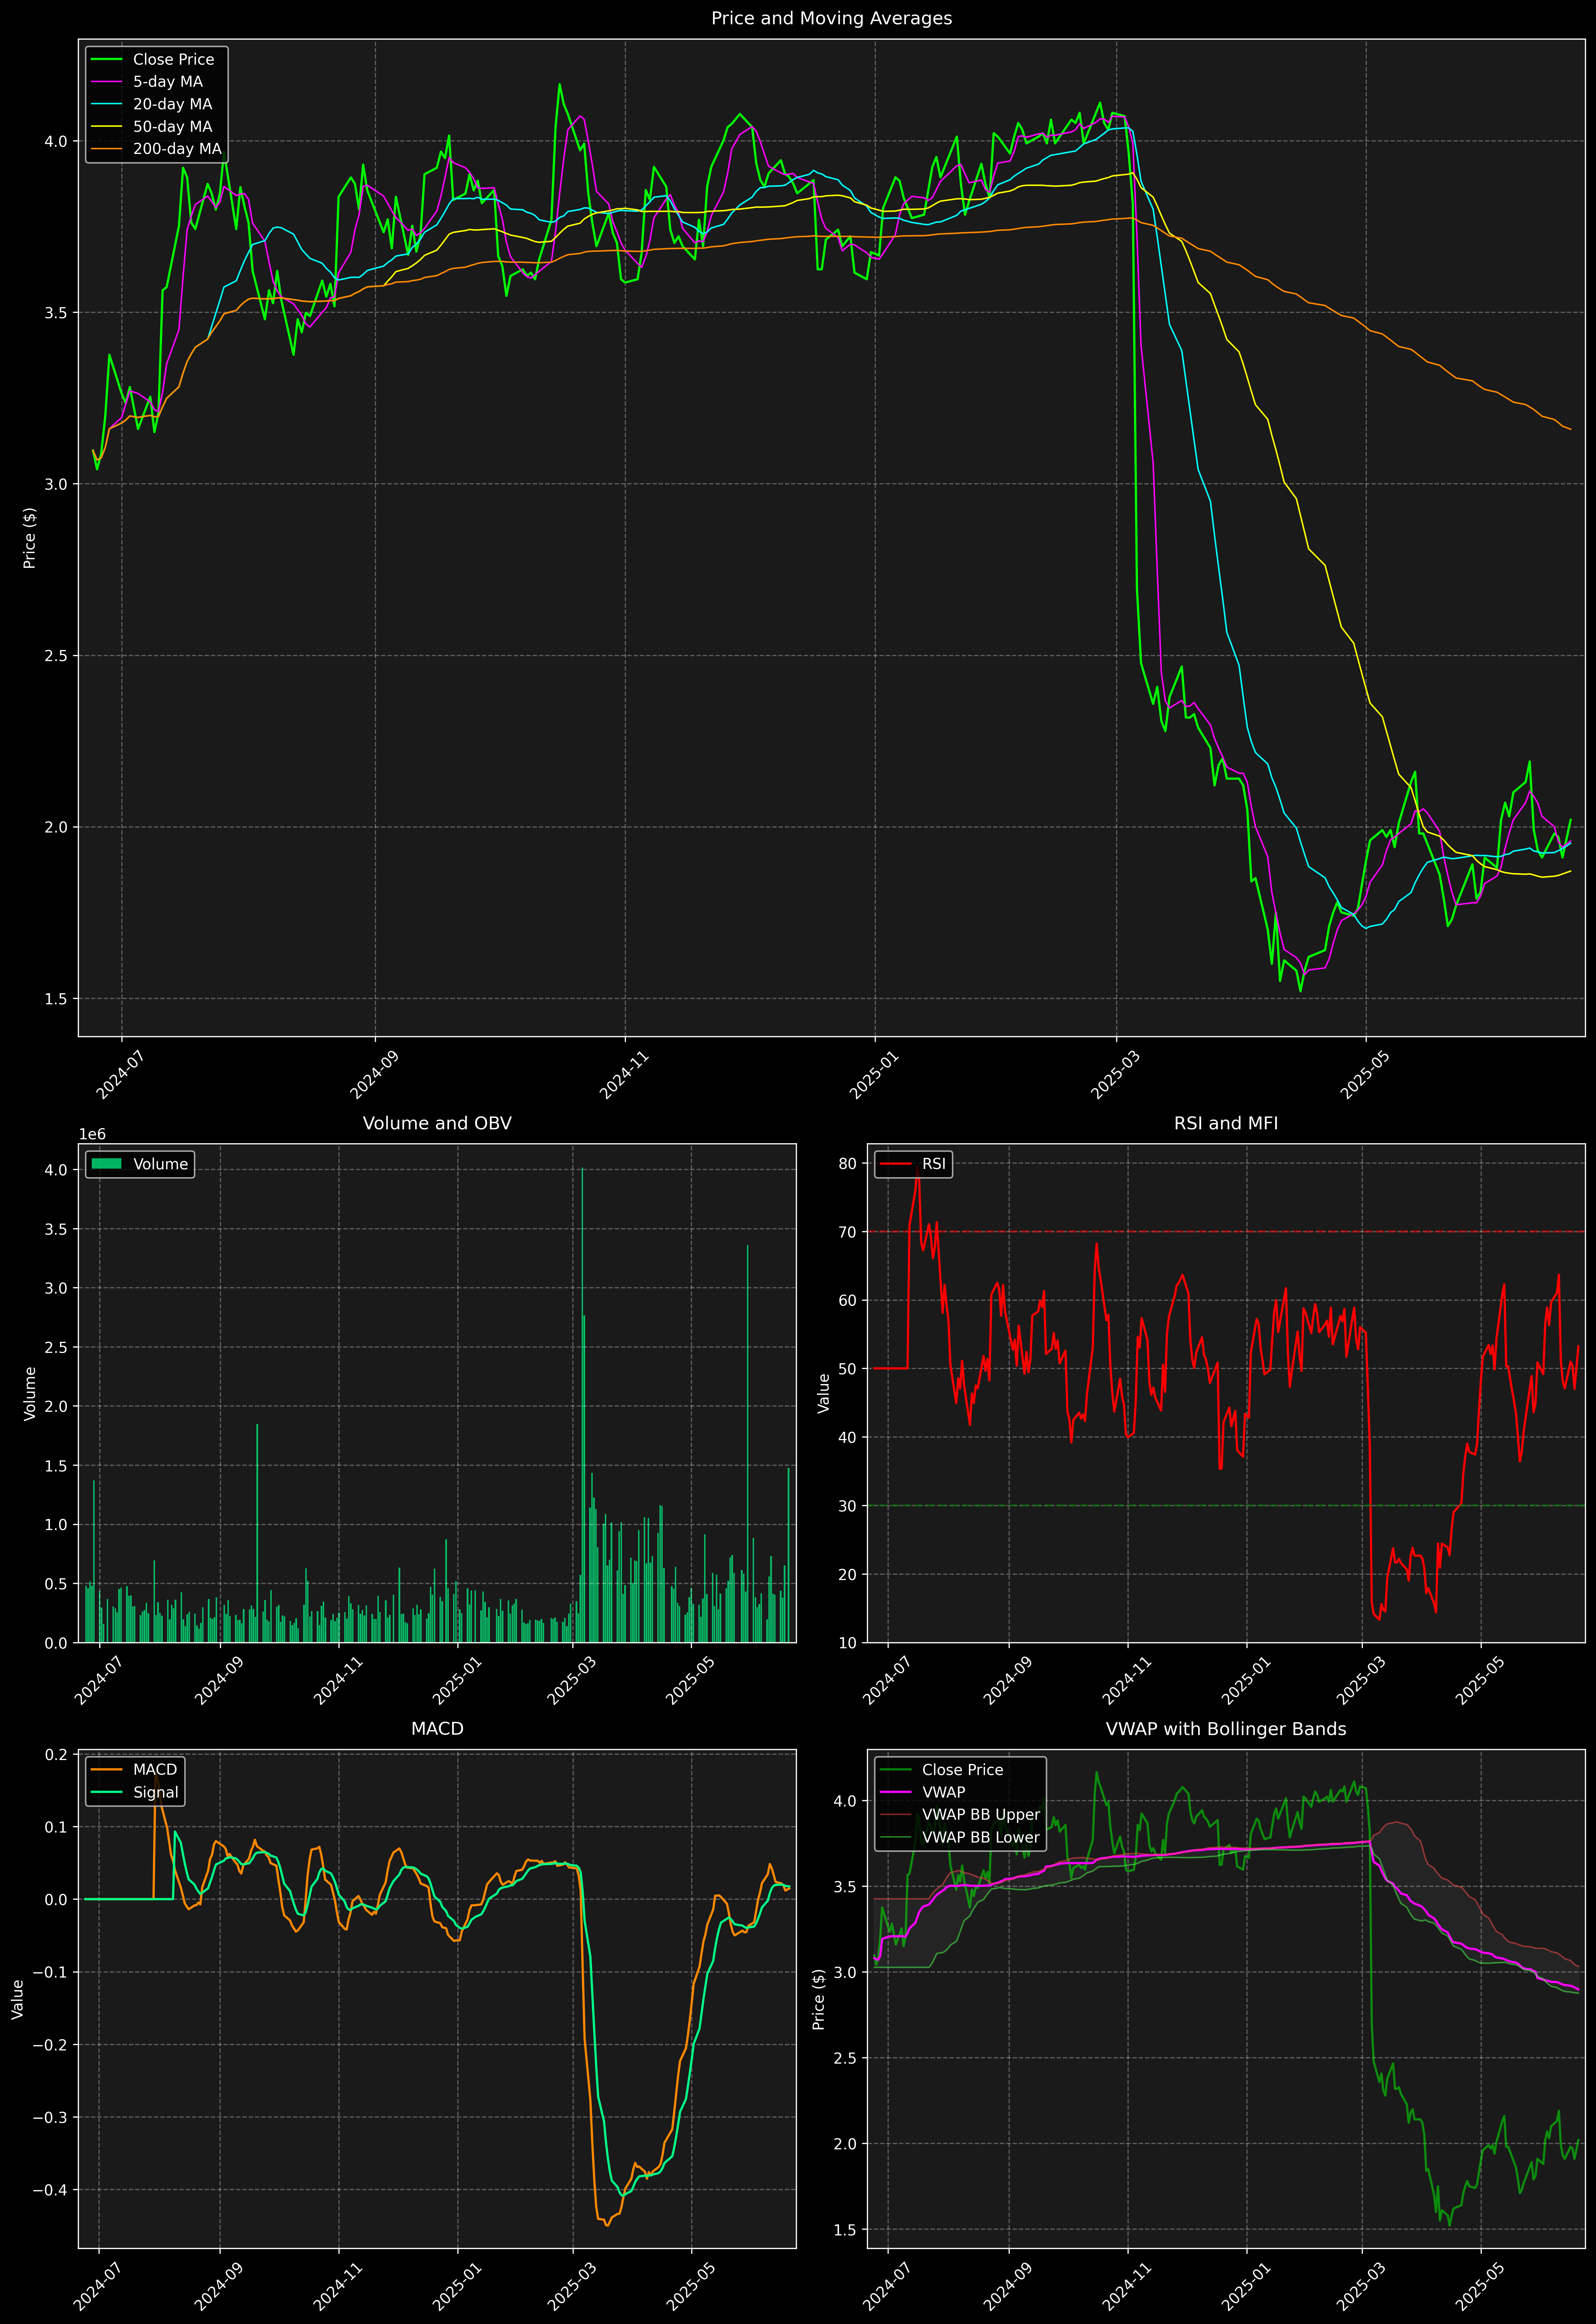
Task: Click the 'MACD' chart title
Action: tap(437, 1729)
